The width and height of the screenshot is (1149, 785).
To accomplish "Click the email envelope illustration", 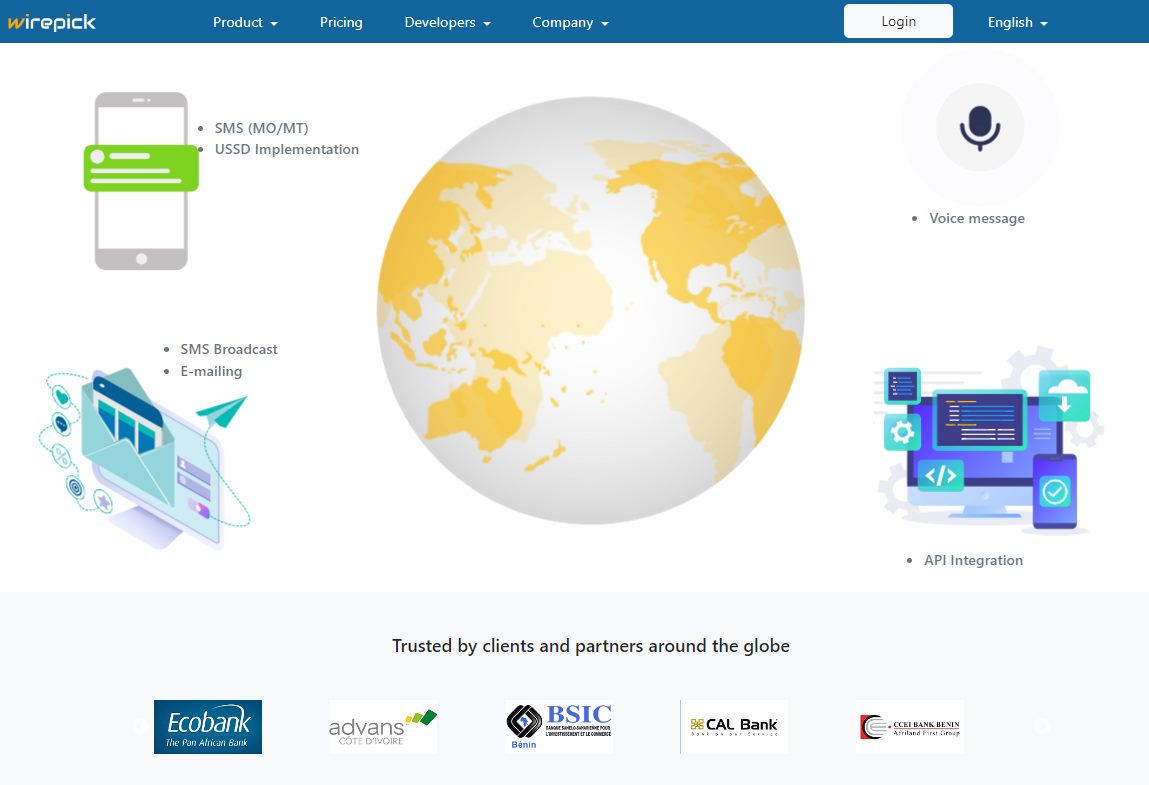I will click(145, 458).
